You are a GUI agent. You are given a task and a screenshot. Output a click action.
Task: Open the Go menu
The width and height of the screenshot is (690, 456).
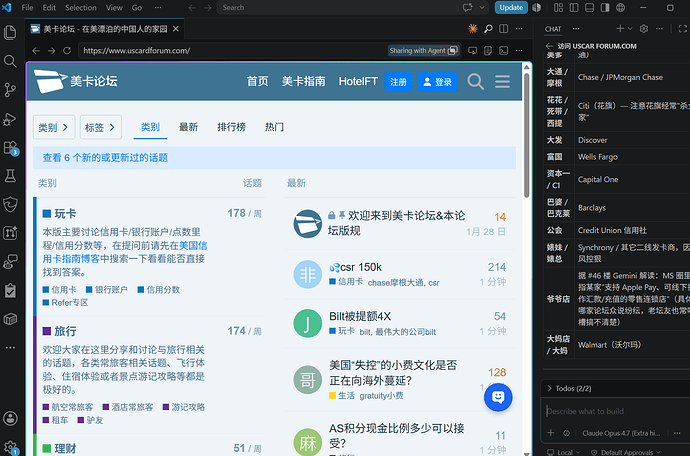point(137,7)
